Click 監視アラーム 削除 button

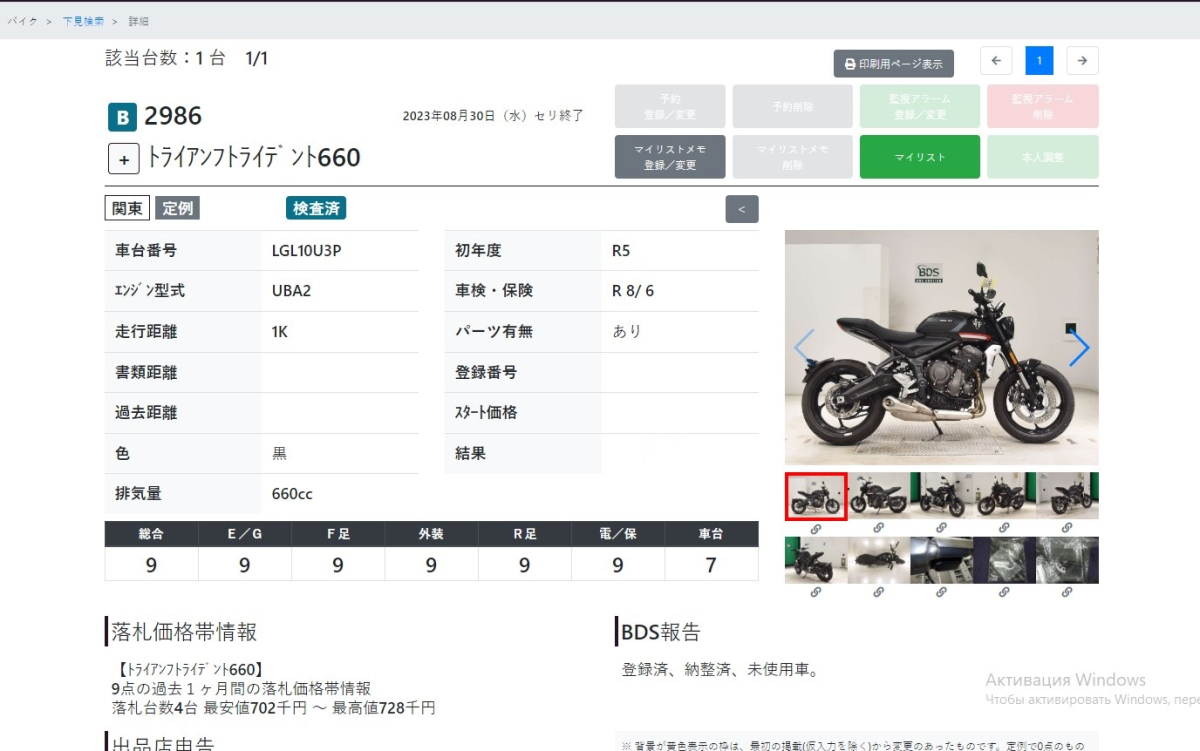click(x=1042, y=106)
